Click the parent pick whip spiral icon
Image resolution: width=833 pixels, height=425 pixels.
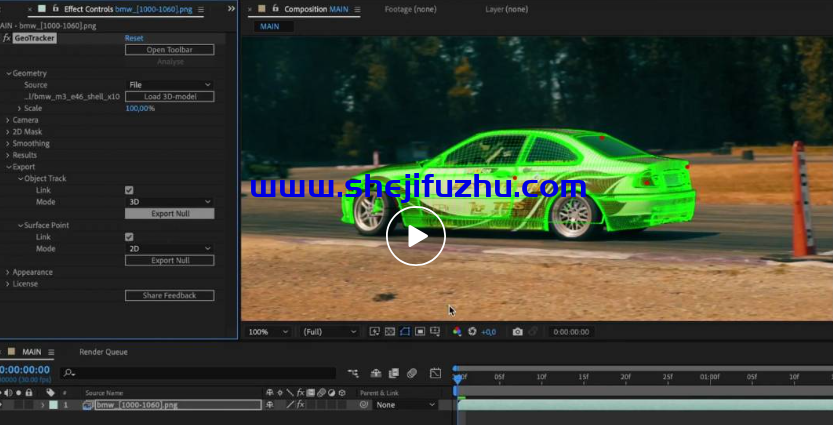(364, 405)
